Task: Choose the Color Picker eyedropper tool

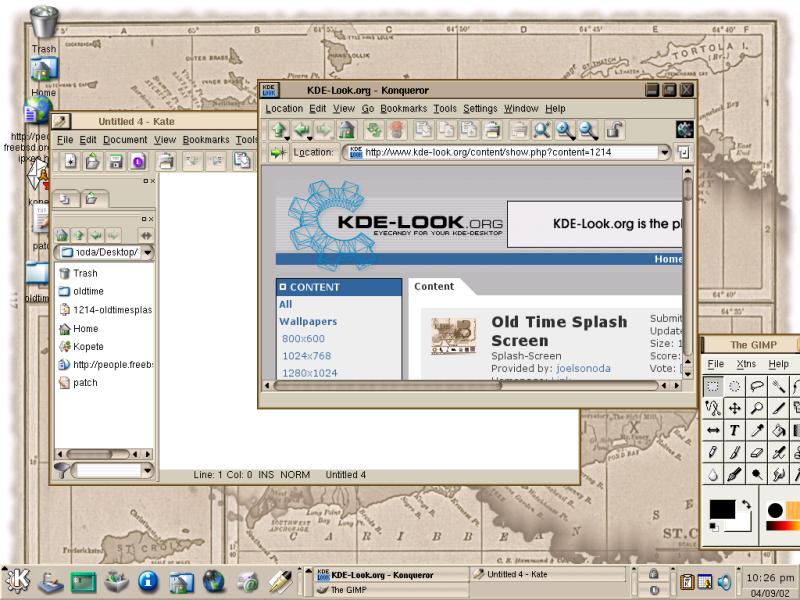Action: pyautogui.click(x=757, y=430)
